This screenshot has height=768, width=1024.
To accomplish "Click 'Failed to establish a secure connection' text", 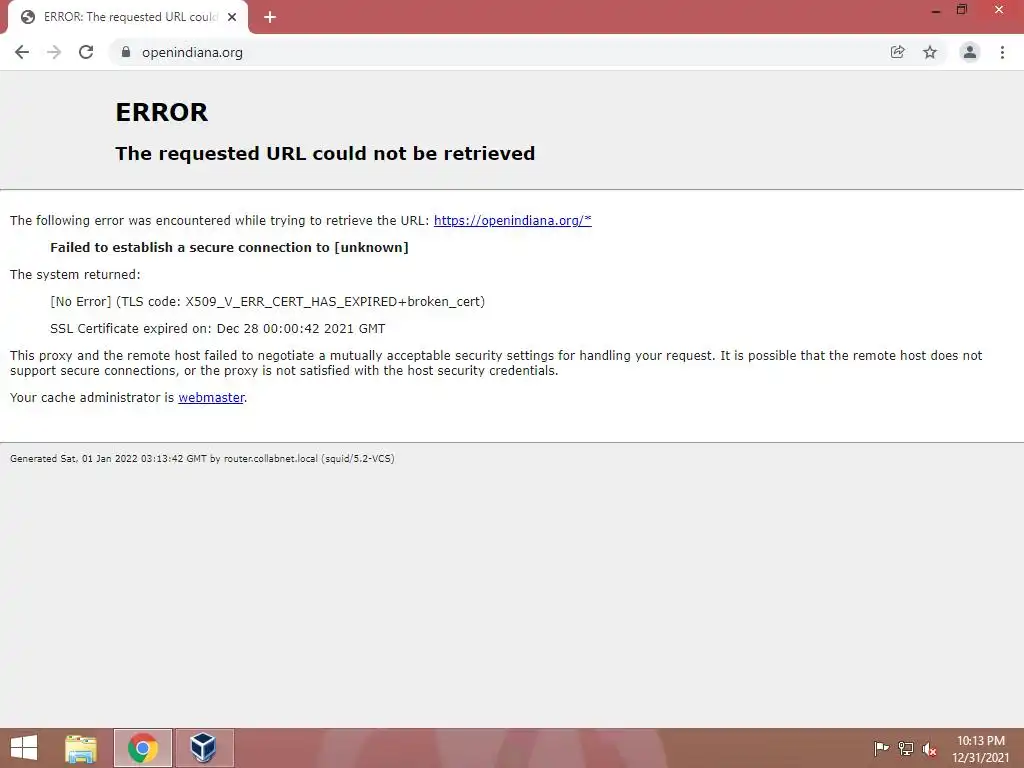I will tap(229, 248).
